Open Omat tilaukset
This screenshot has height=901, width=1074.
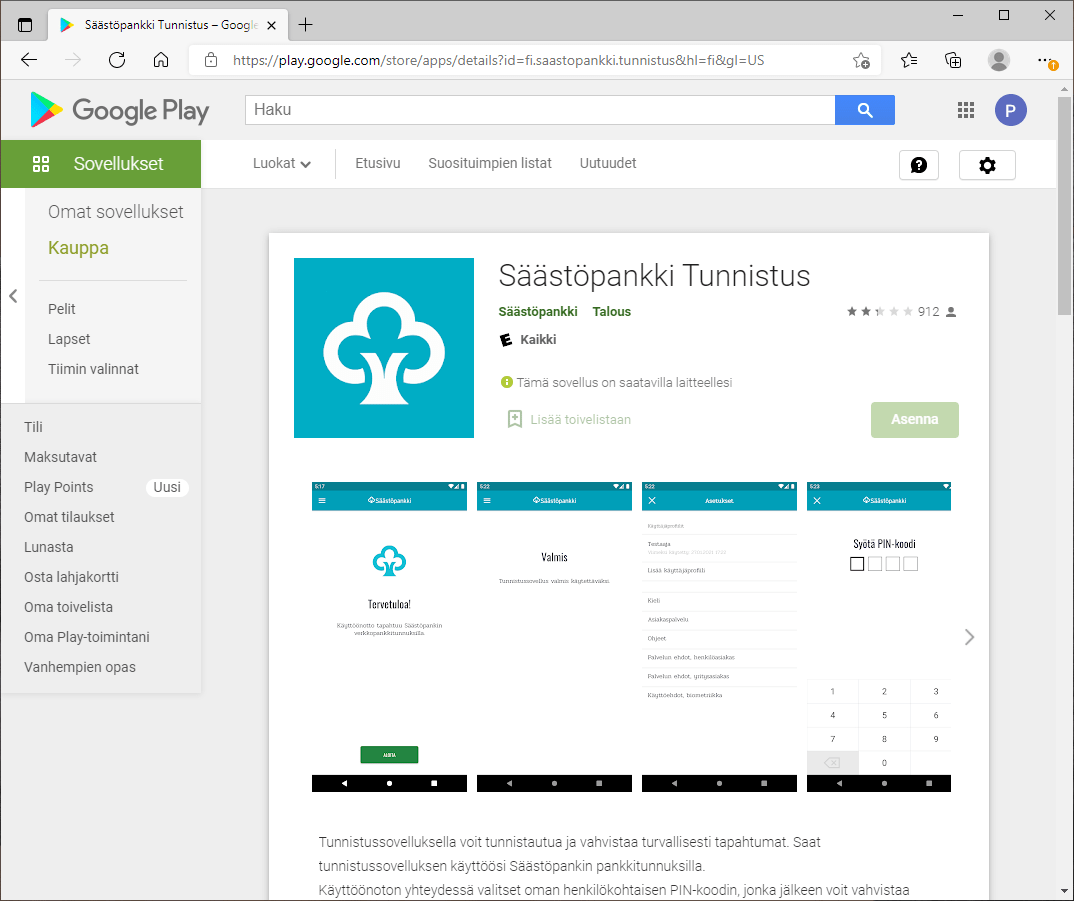(x=69, y=517)
